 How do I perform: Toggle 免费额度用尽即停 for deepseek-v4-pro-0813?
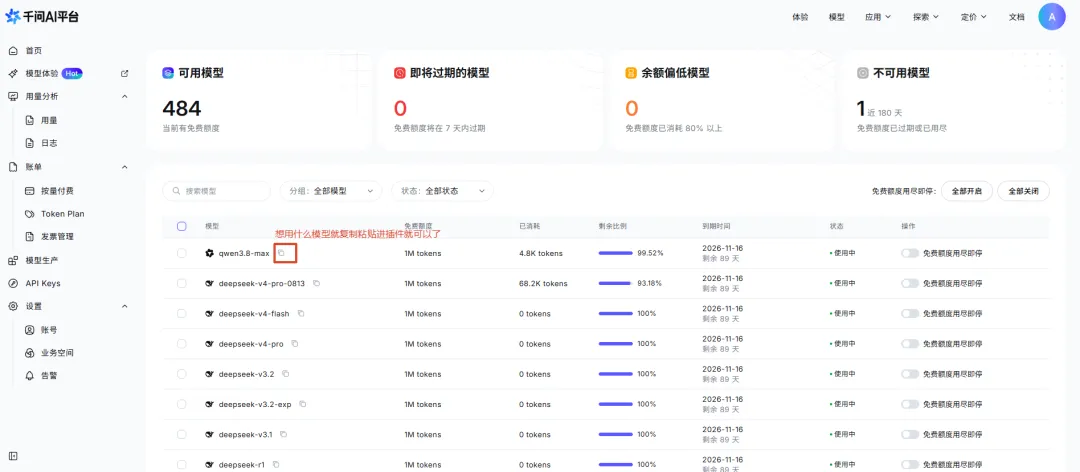click(910, 283)
